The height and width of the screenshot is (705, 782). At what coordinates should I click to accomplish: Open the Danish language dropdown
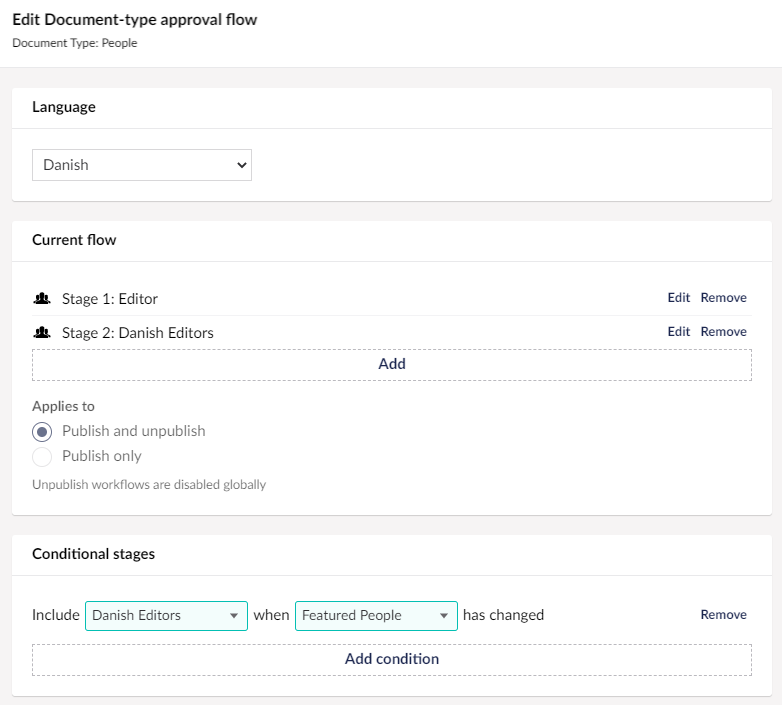142,165
